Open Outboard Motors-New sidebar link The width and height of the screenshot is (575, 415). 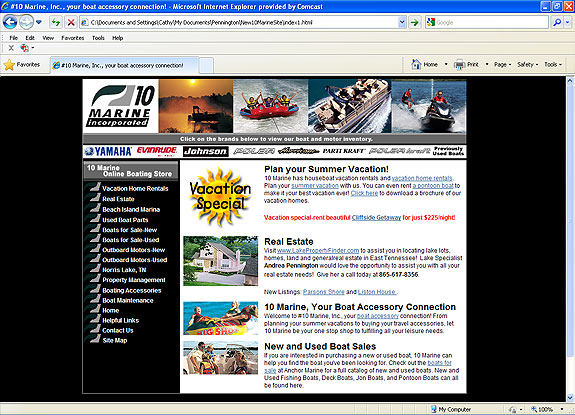point(133,250)
